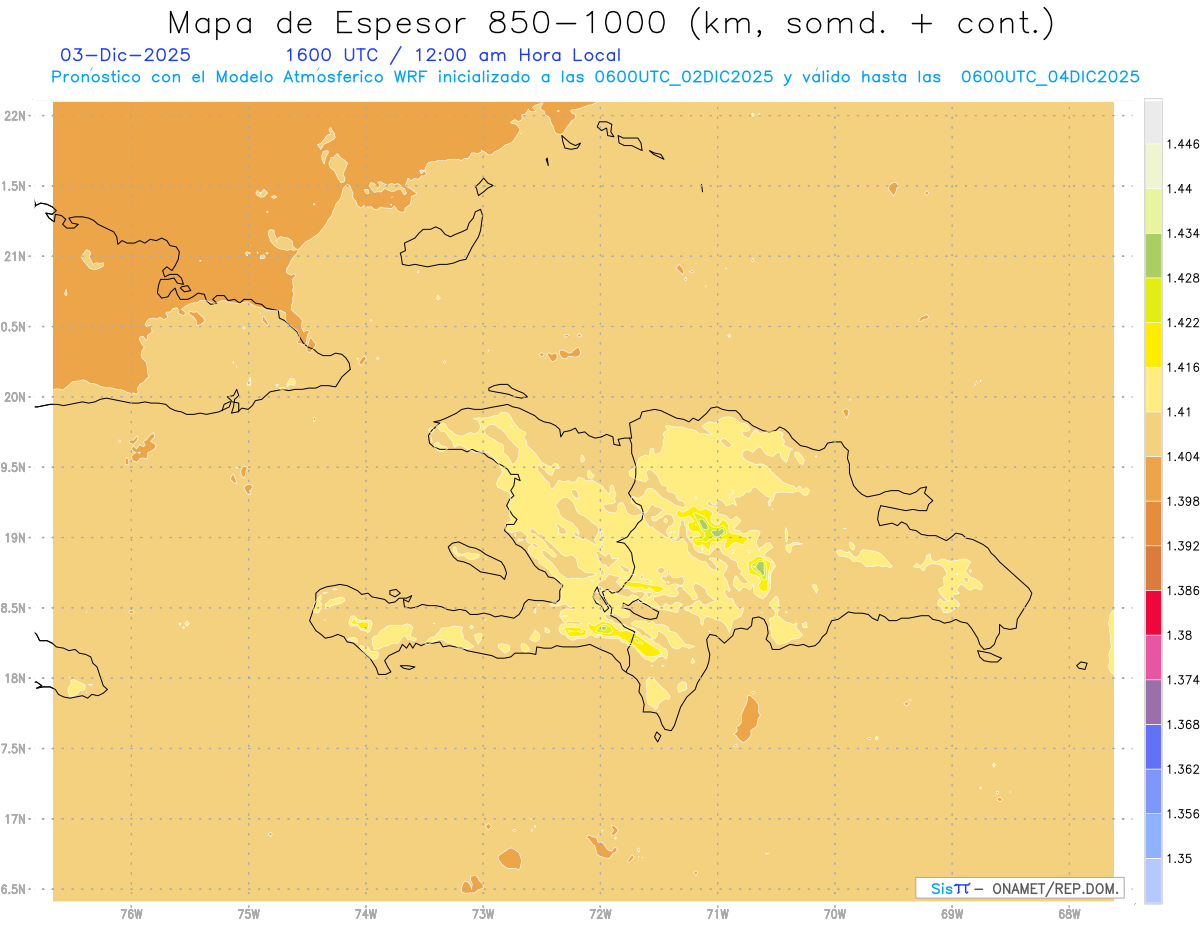Image resolution: width=1200 pixels, height=927 pixels.
Task: Click the '0600UTC_04DIC2025' valid-until timestamp
Action: point(1050,77)
